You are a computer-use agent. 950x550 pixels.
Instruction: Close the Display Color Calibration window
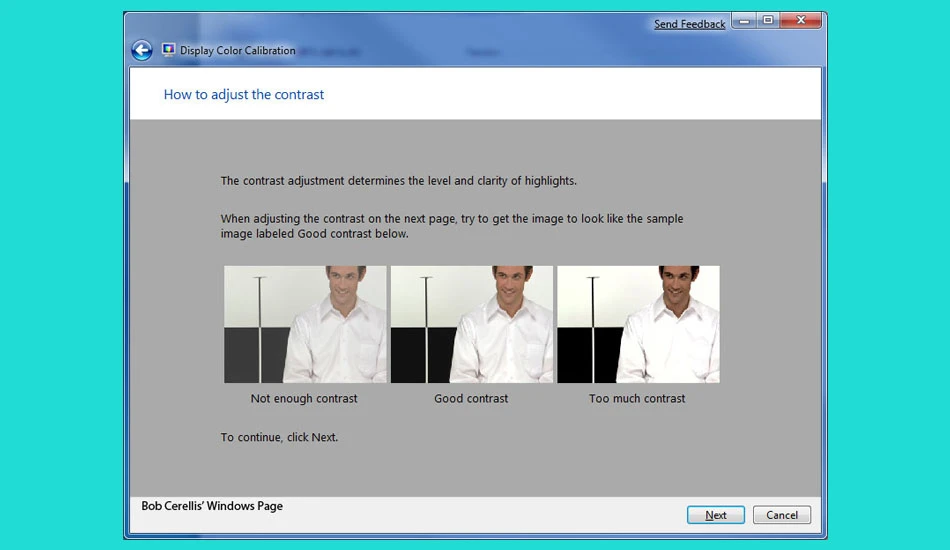(800, 21)
